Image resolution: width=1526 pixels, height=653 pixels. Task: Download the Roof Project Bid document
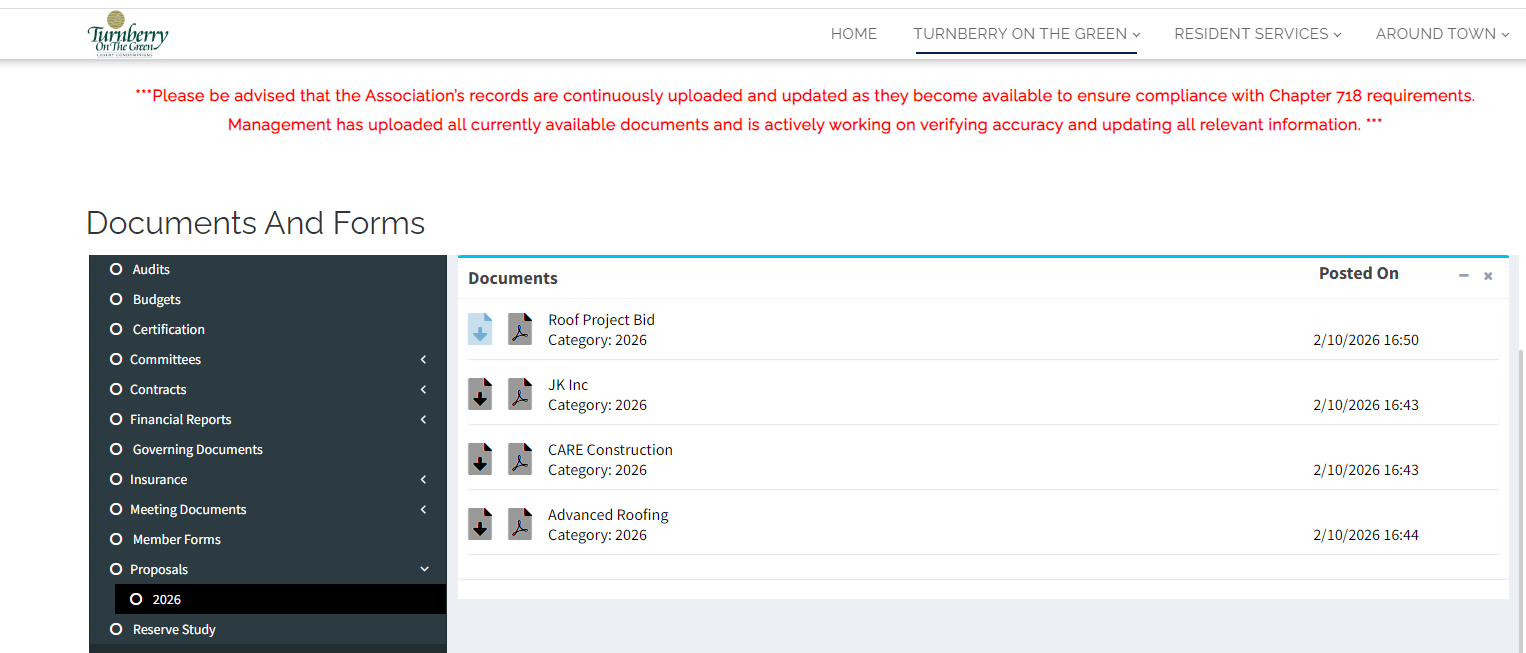point(480,329)
